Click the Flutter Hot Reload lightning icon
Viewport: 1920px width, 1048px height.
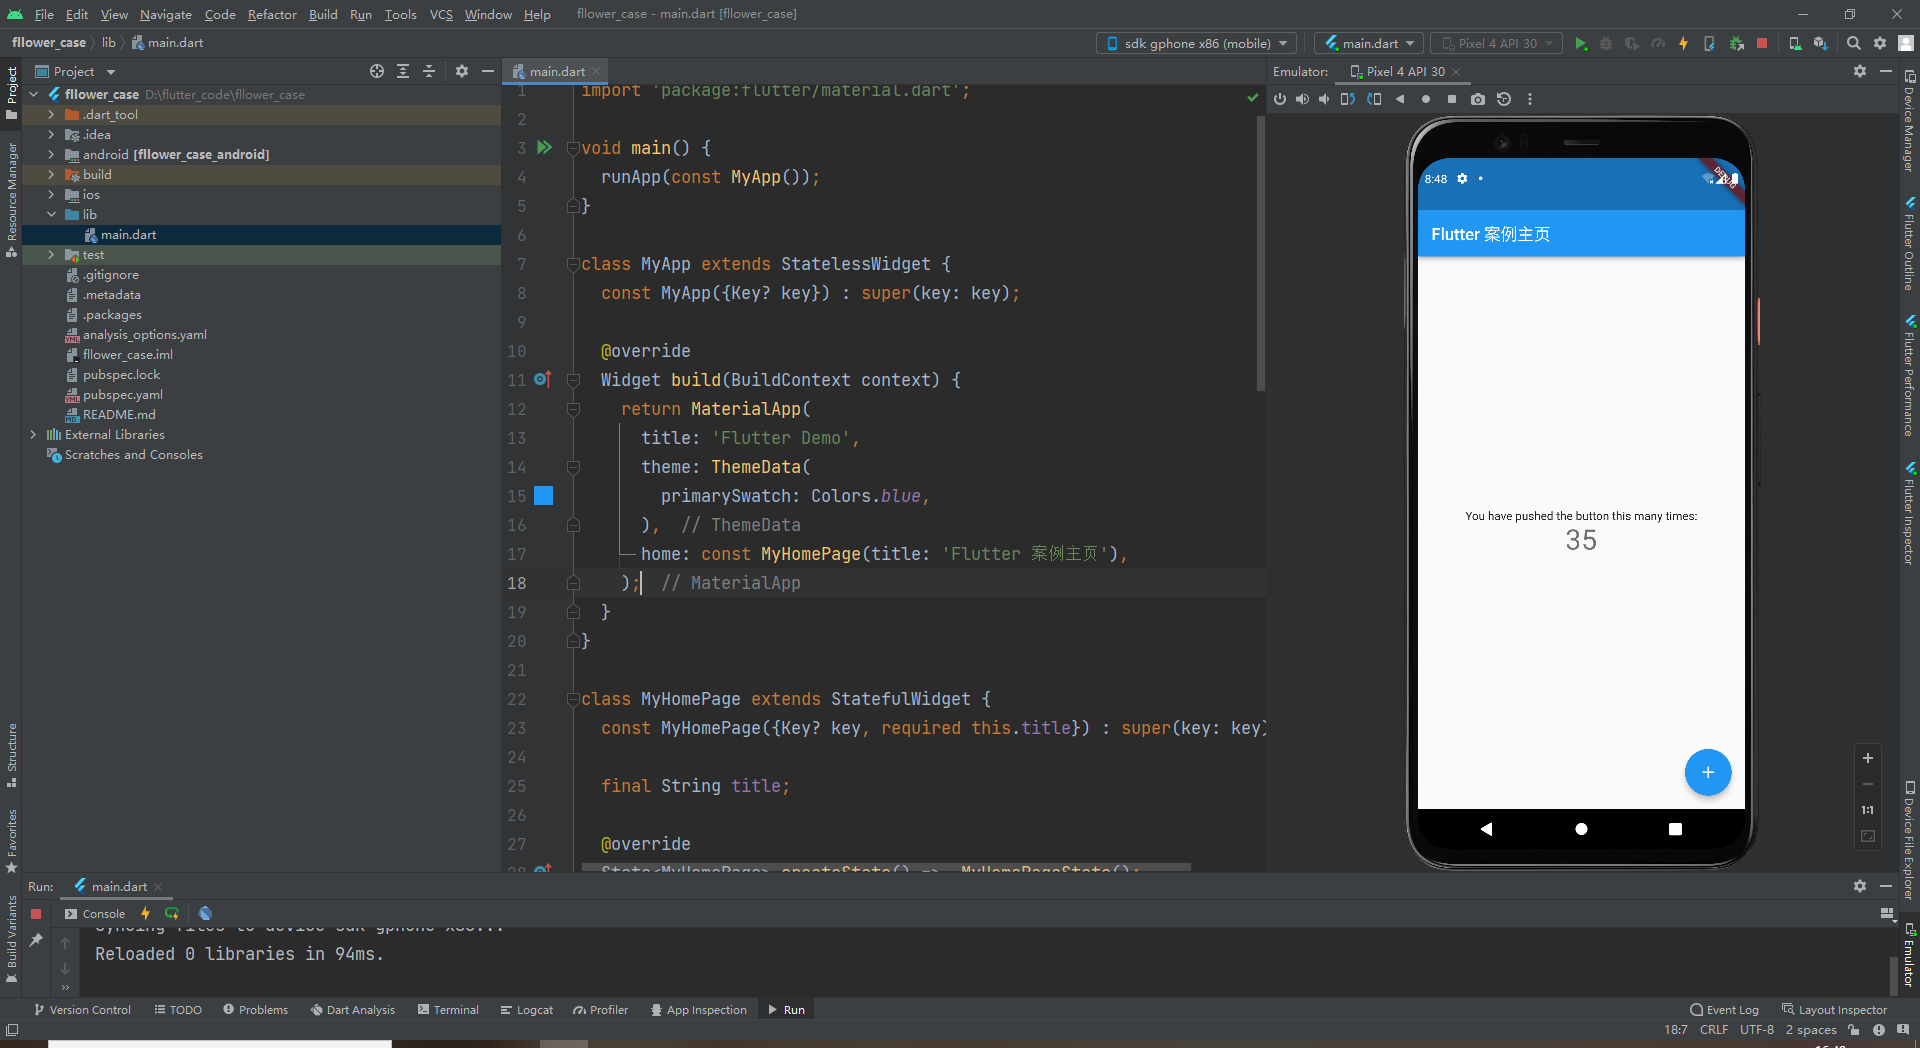[1684, 43]
